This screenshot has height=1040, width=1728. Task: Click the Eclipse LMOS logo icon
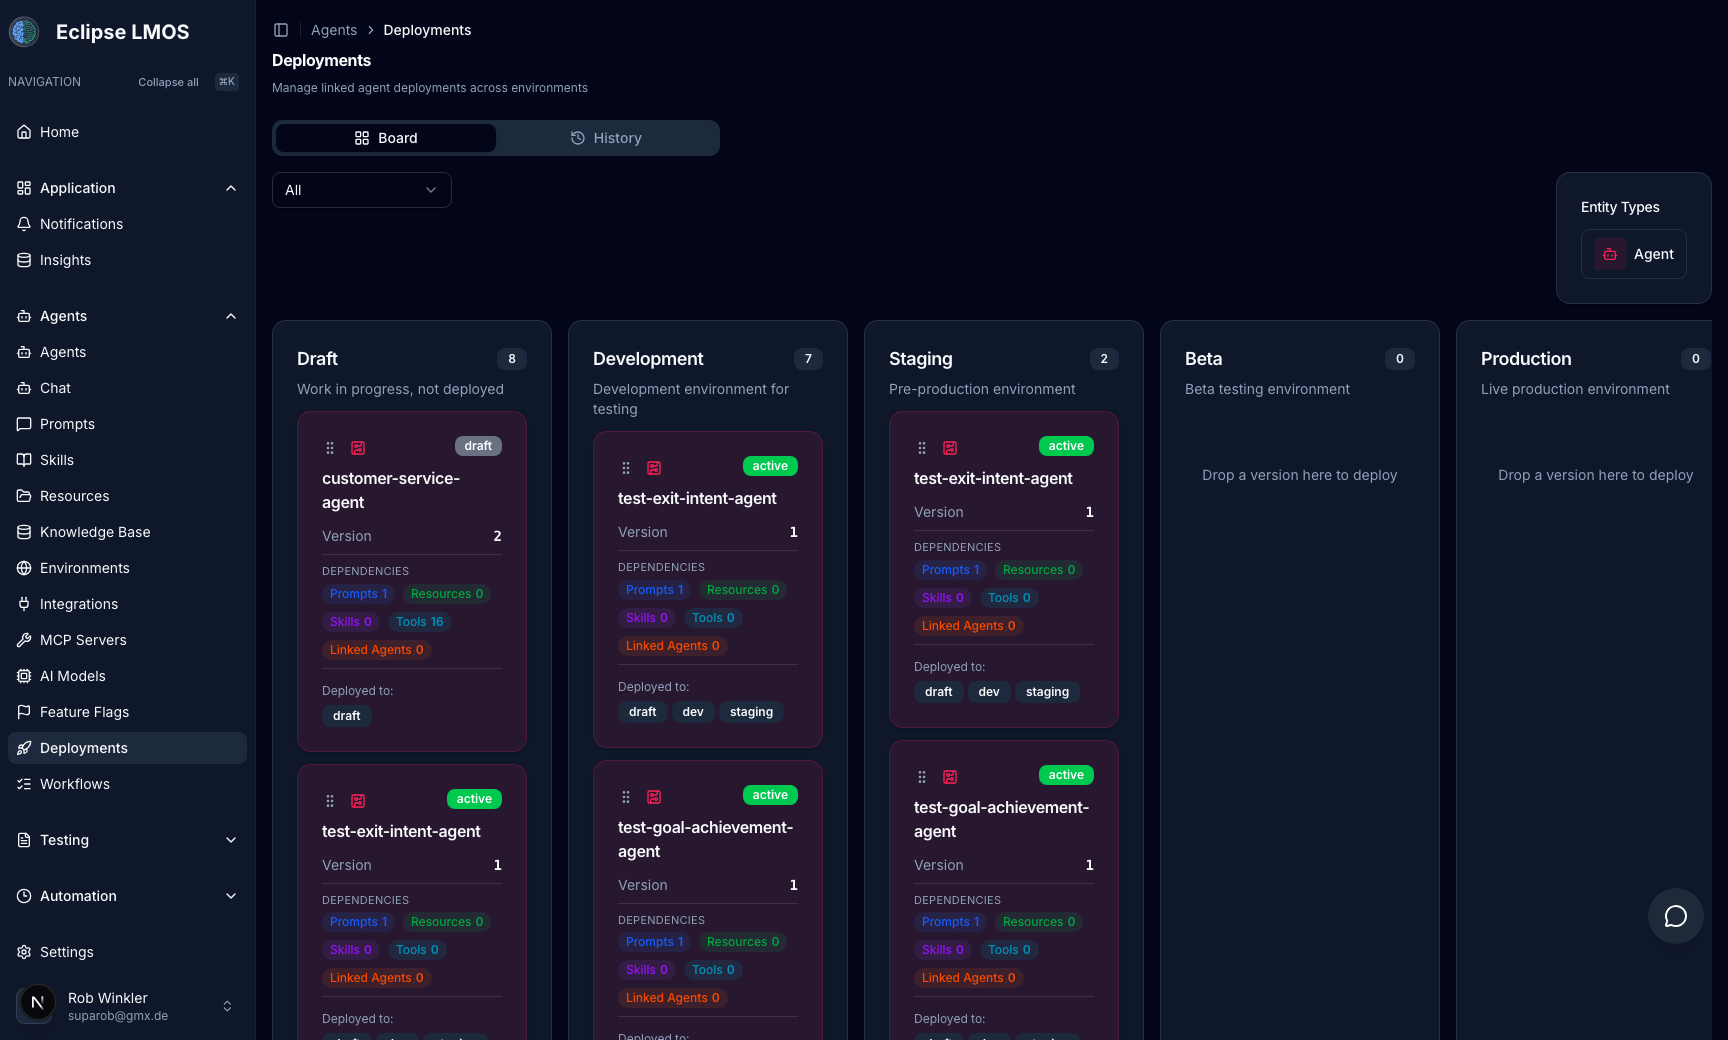24,32
